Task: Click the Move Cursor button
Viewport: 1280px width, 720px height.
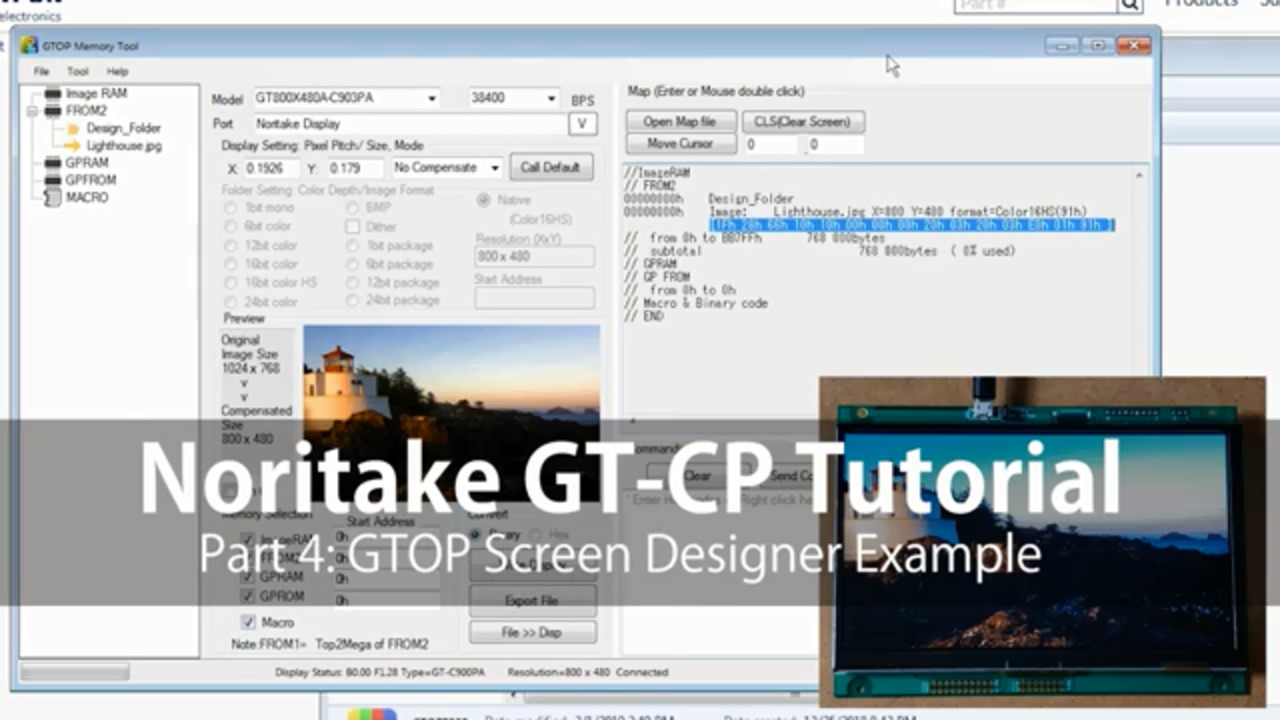Action: tap(680, 144)
